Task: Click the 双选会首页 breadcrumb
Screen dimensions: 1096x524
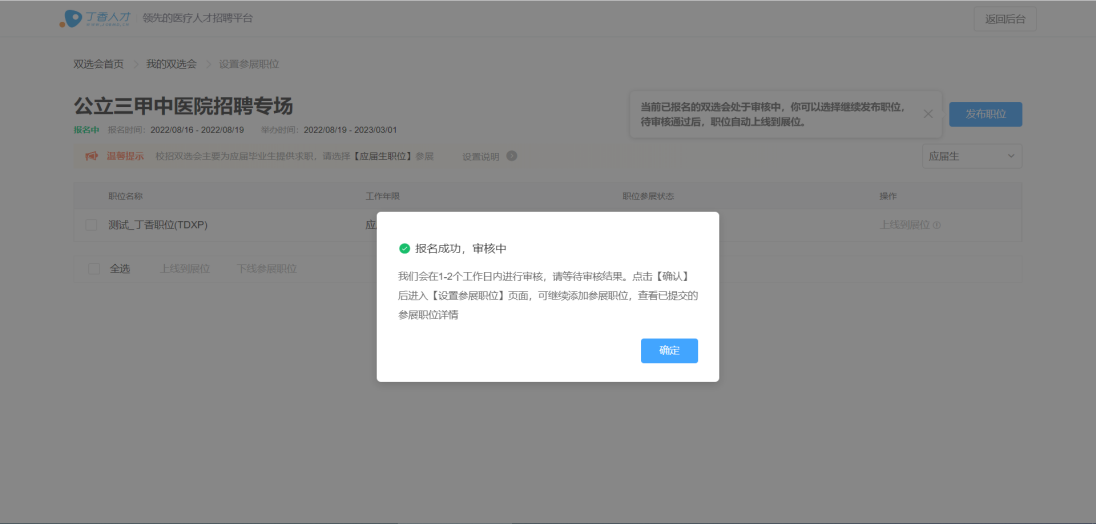Action: [98, 64]
